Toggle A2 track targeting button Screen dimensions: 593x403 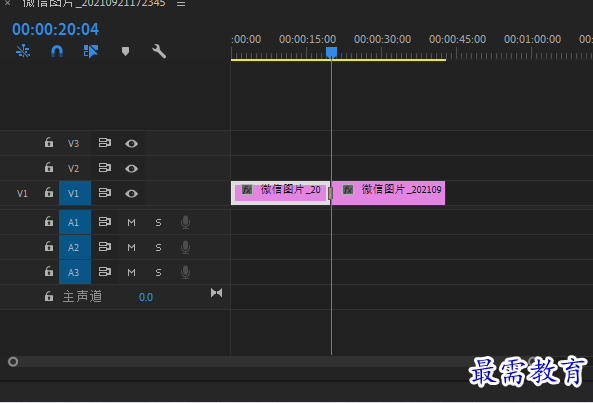click(75, 247)
